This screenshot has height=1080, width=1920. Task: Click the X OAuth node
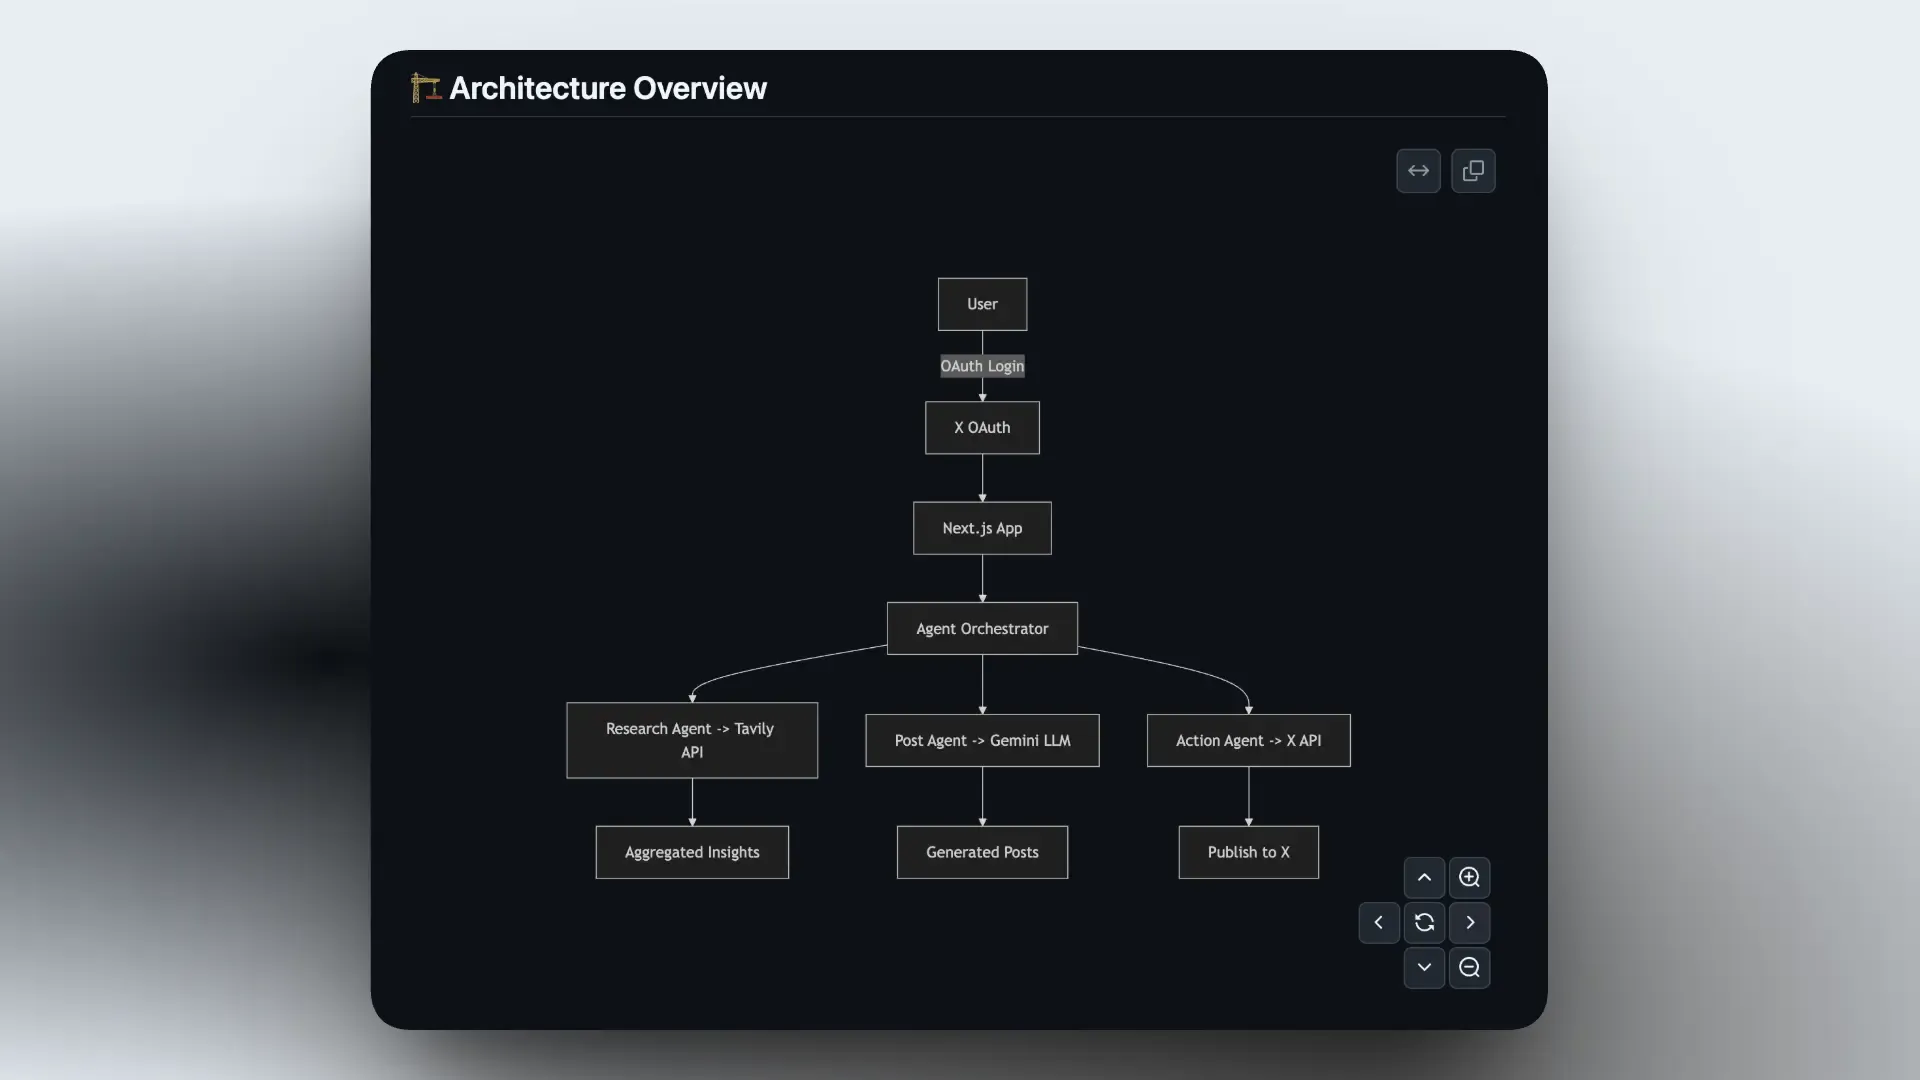[x=982, y=428]
